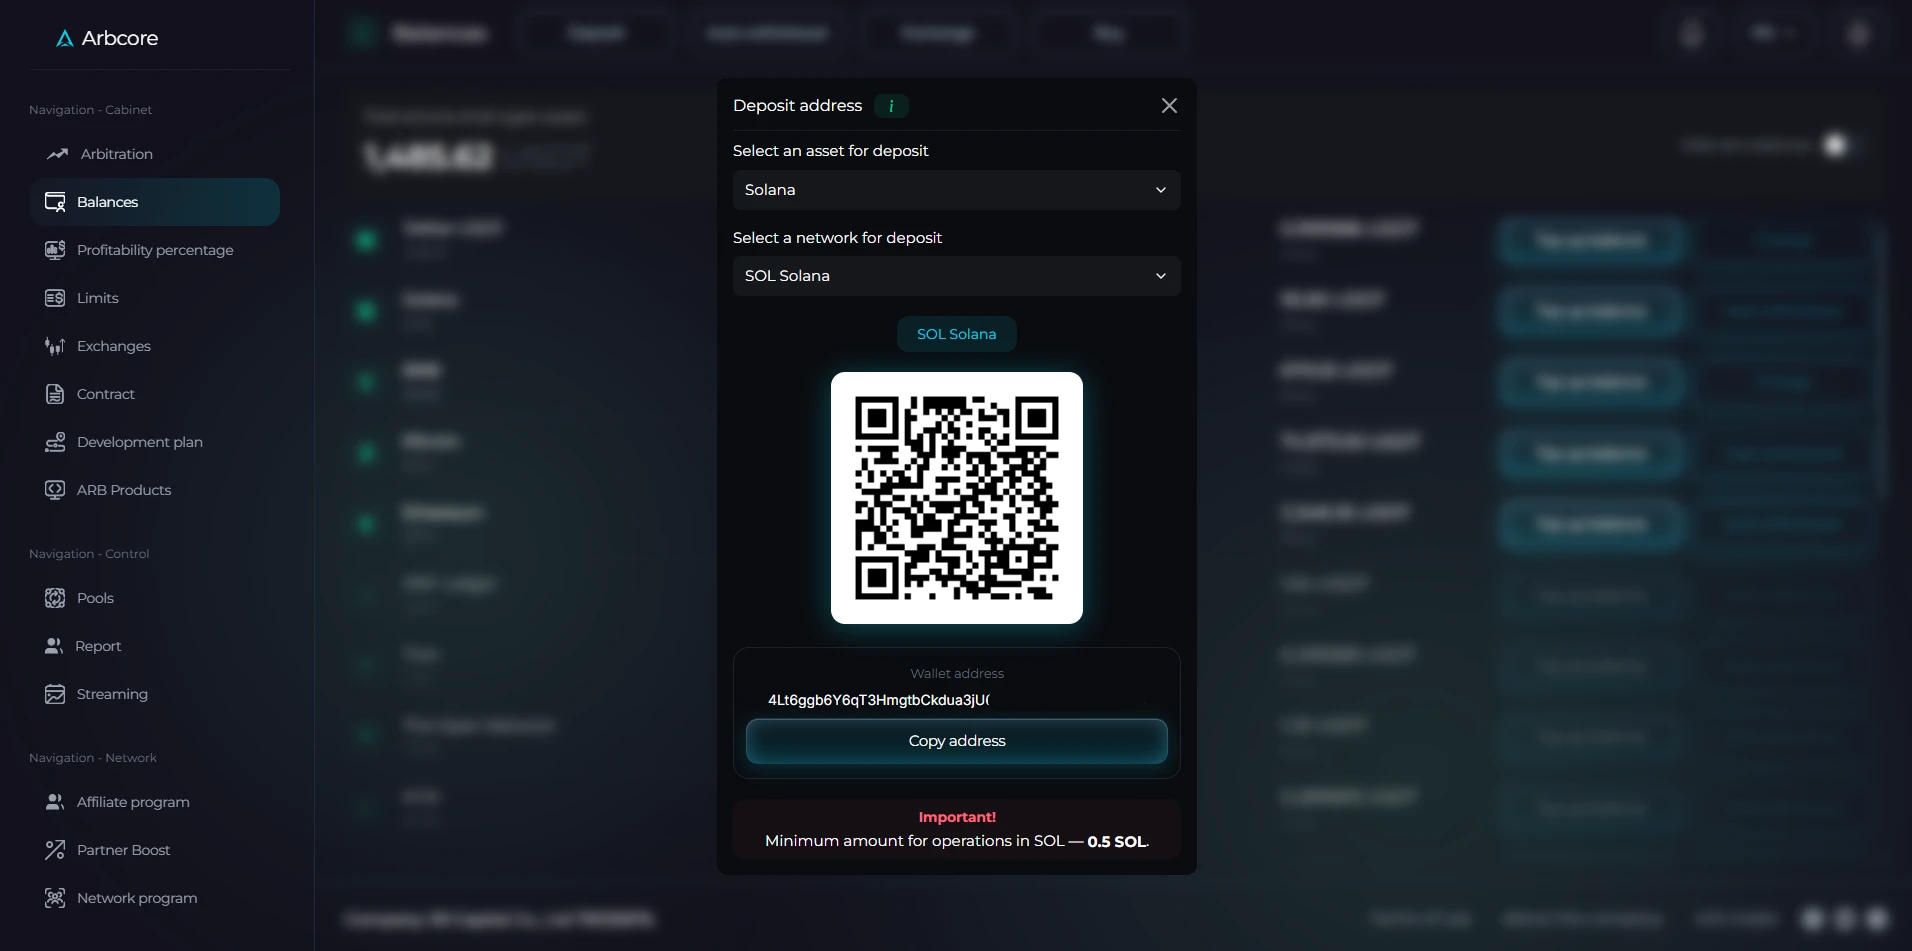Viewport: 1912px width, 951px height.
Task: Open ARB Products page
Action: click(x=124, y=490)
